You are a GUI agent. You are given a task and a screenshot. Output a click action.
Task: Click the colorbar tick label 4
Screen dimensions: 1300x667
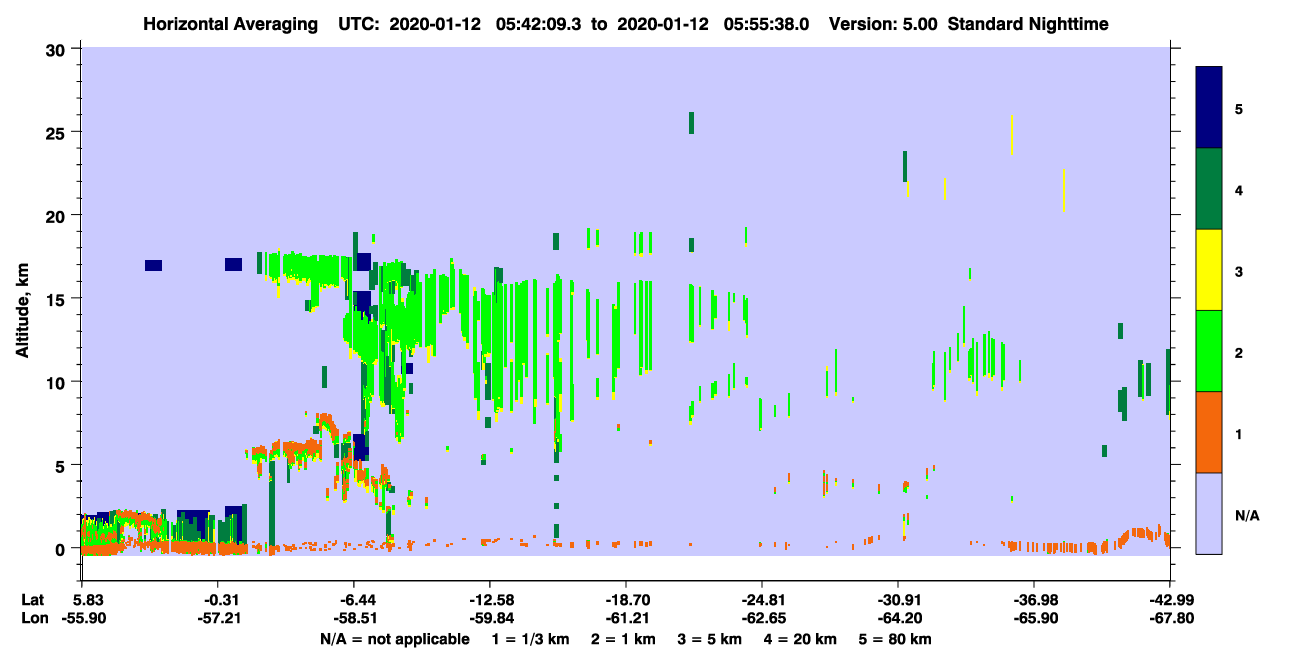1239,189
